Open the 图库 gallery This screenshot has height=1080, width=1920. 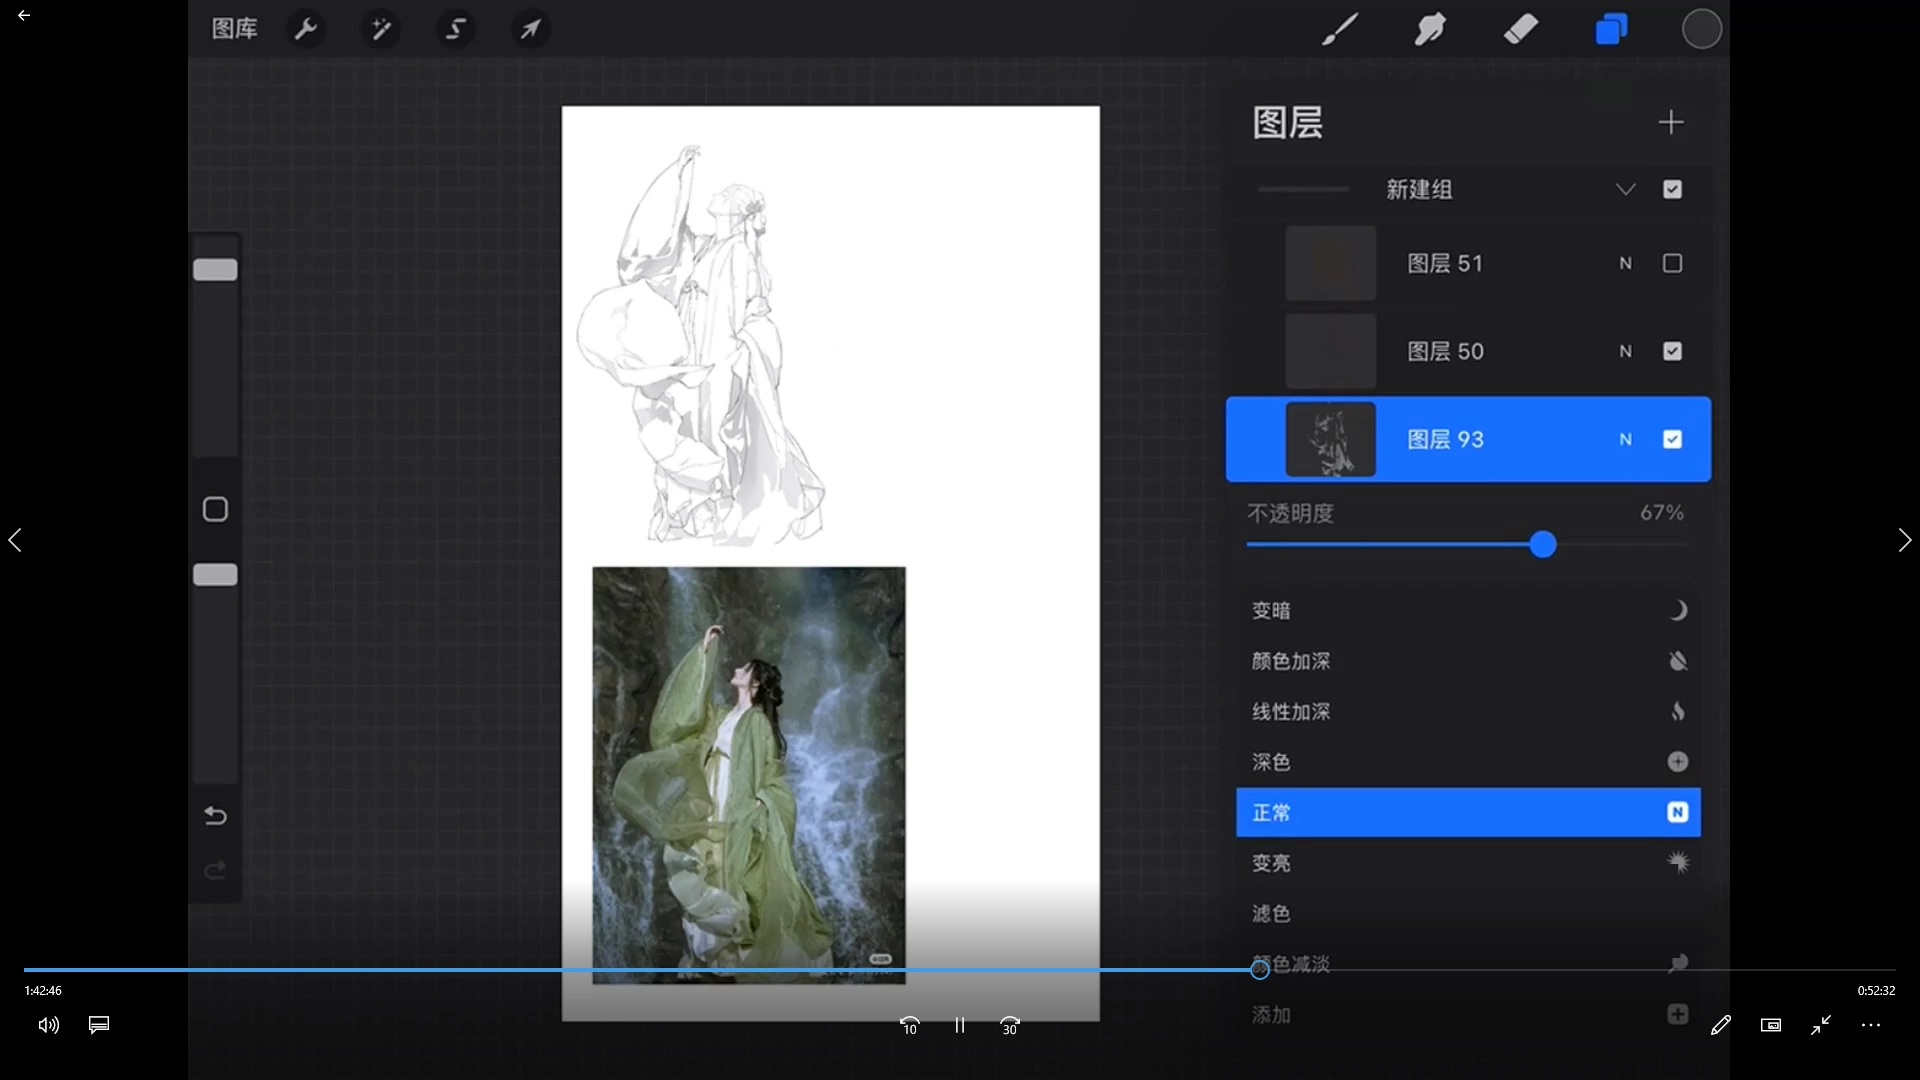point(234,29)
